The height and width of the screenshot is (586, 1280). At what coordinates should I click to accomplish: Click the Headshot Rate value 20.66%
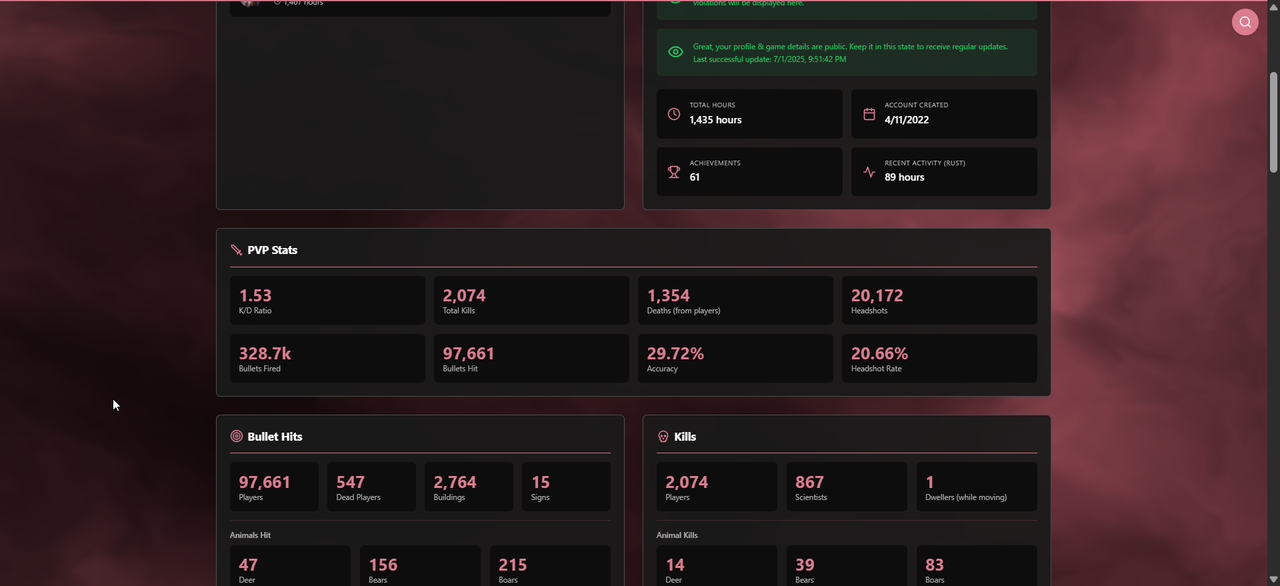click(879, 353)
